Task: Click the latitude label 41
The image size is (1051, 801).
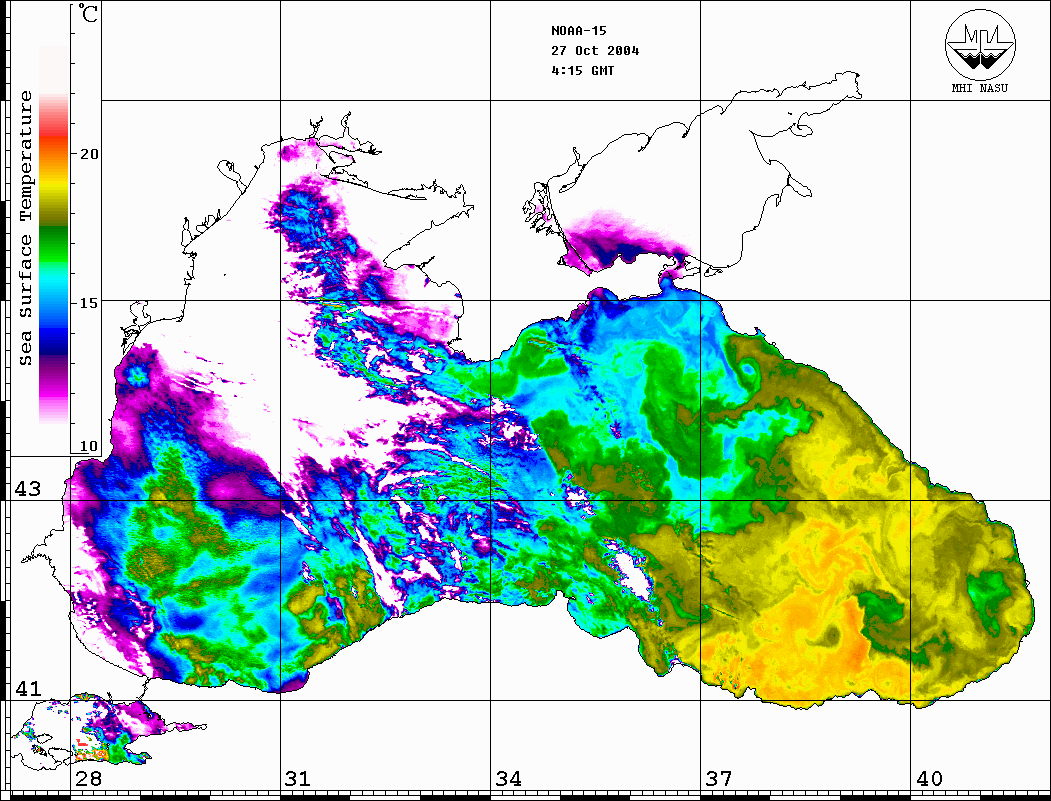Action: point(28,688)
